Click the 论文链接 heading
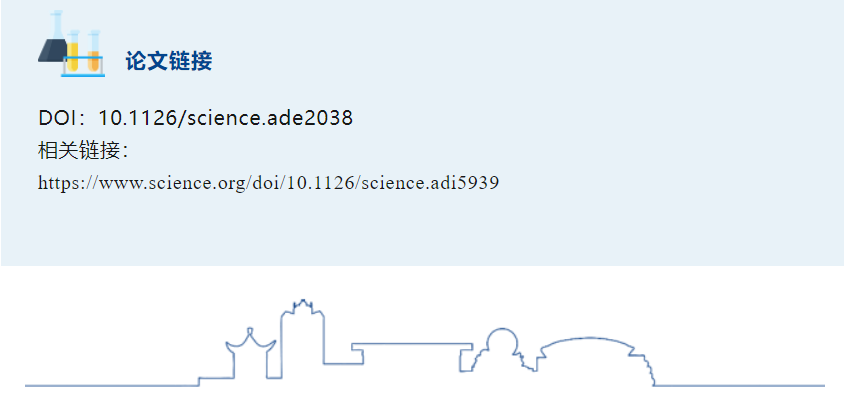This screenshot has height=409, width=844. click(x=168, y=61)
